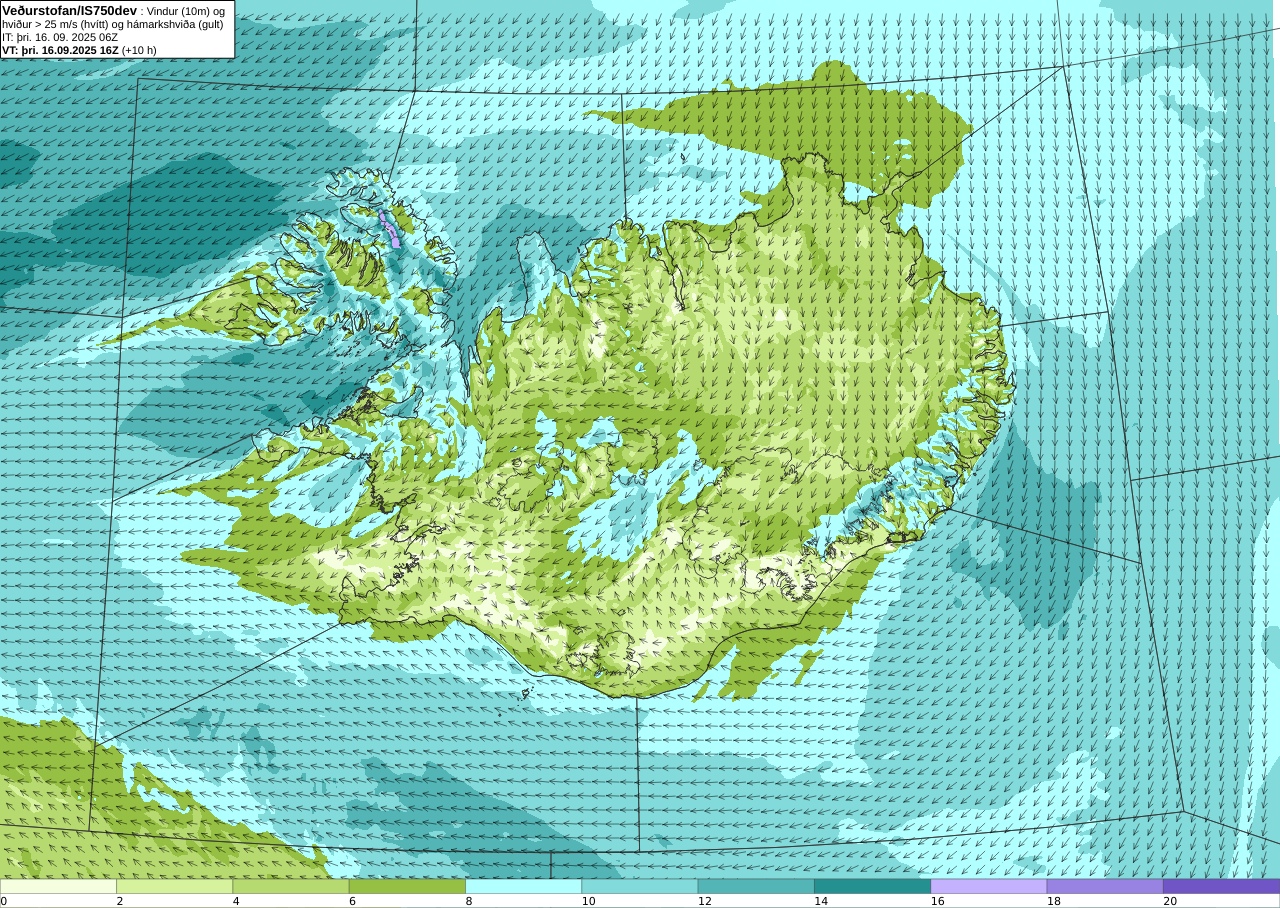Image resolution: width=1280 pixels, height=908 pixels.
Task: Click the pale cyan 8–10 m/s legend swatch
Action: (523, 886)
